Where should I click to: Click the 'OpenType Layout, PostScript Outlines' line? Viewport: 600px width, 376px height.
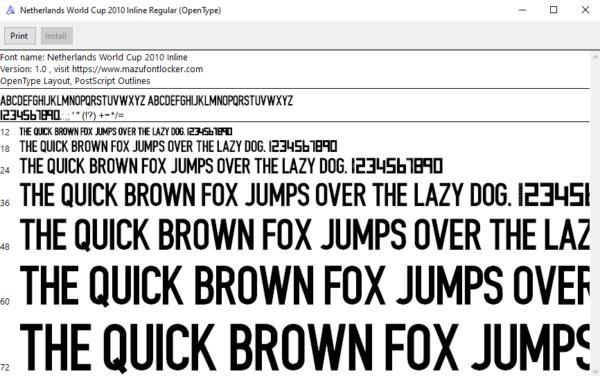[75, 81]
